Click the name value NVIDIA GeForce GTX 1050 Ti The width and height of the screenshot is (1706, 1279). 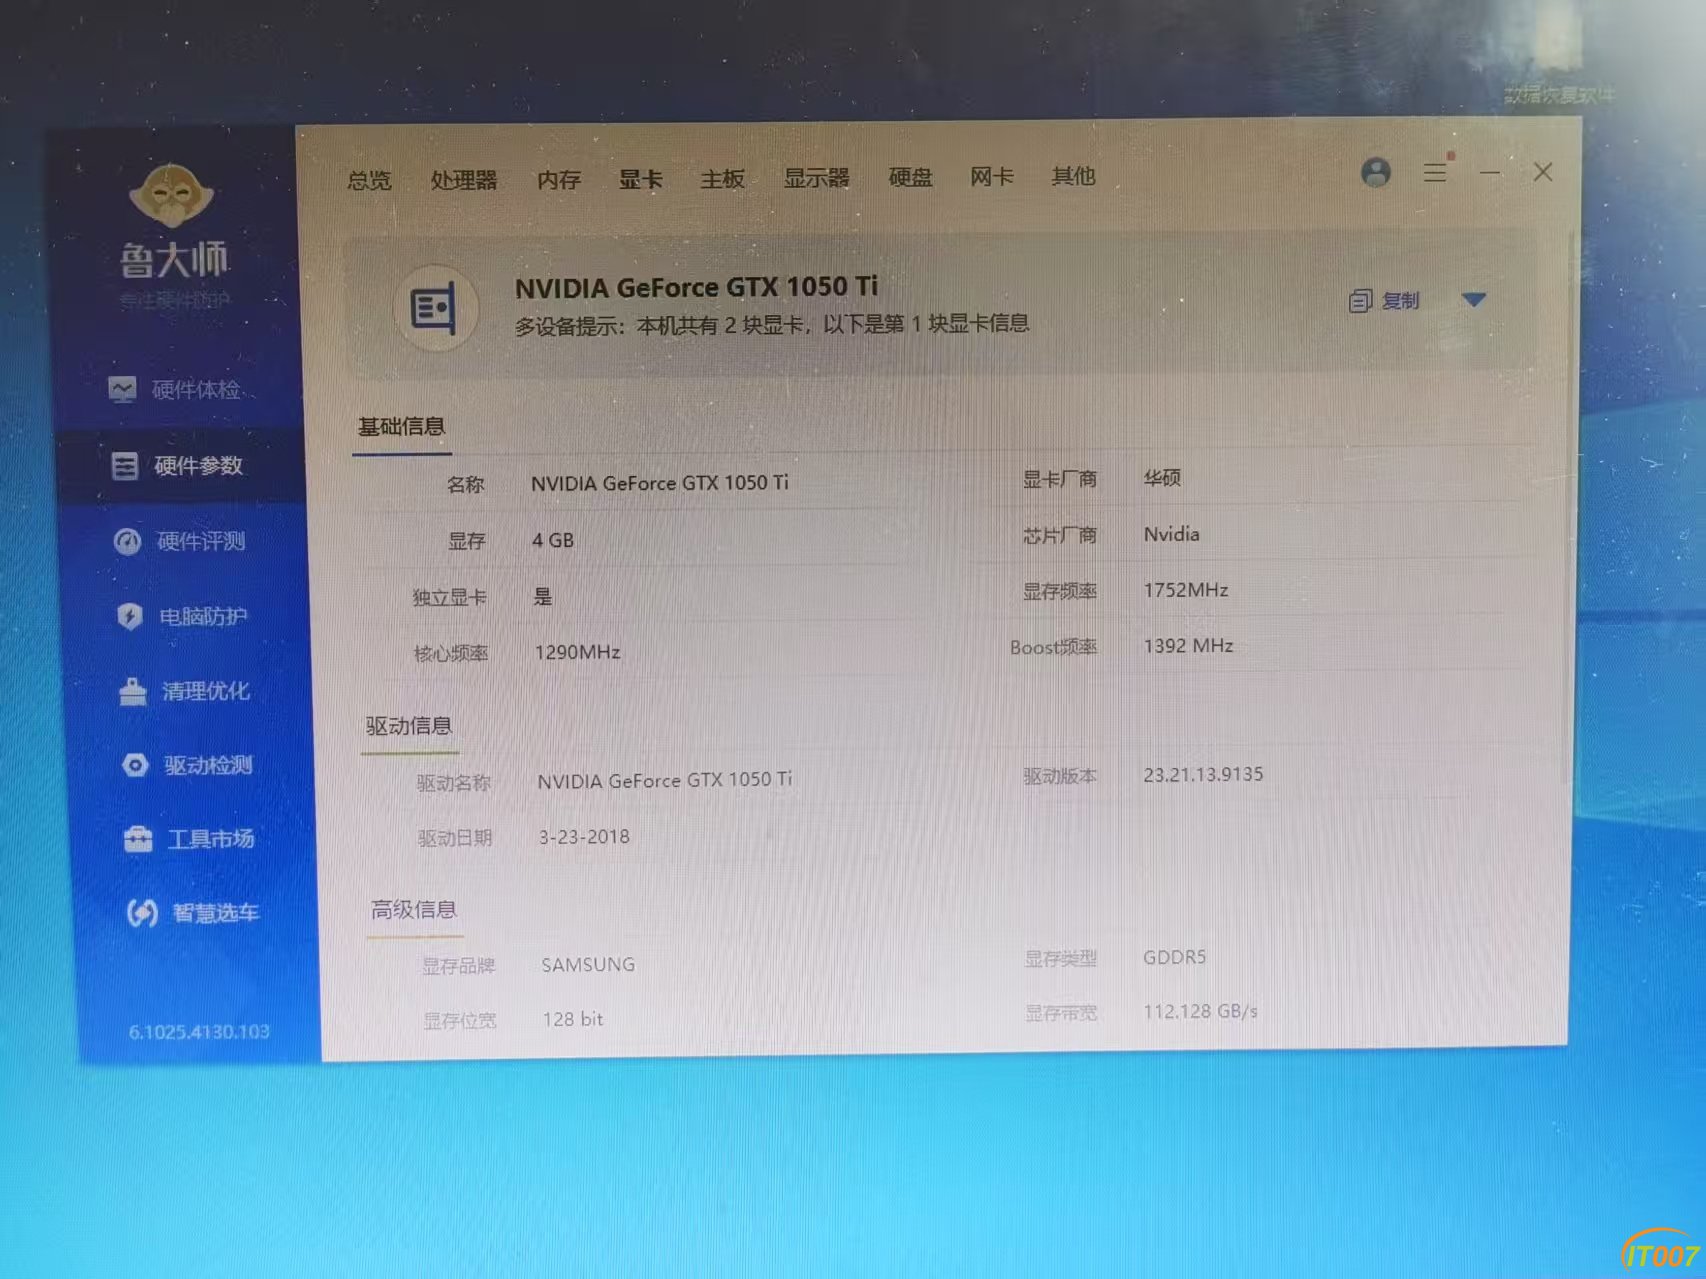pyautogui.click(x=660, y=483)
